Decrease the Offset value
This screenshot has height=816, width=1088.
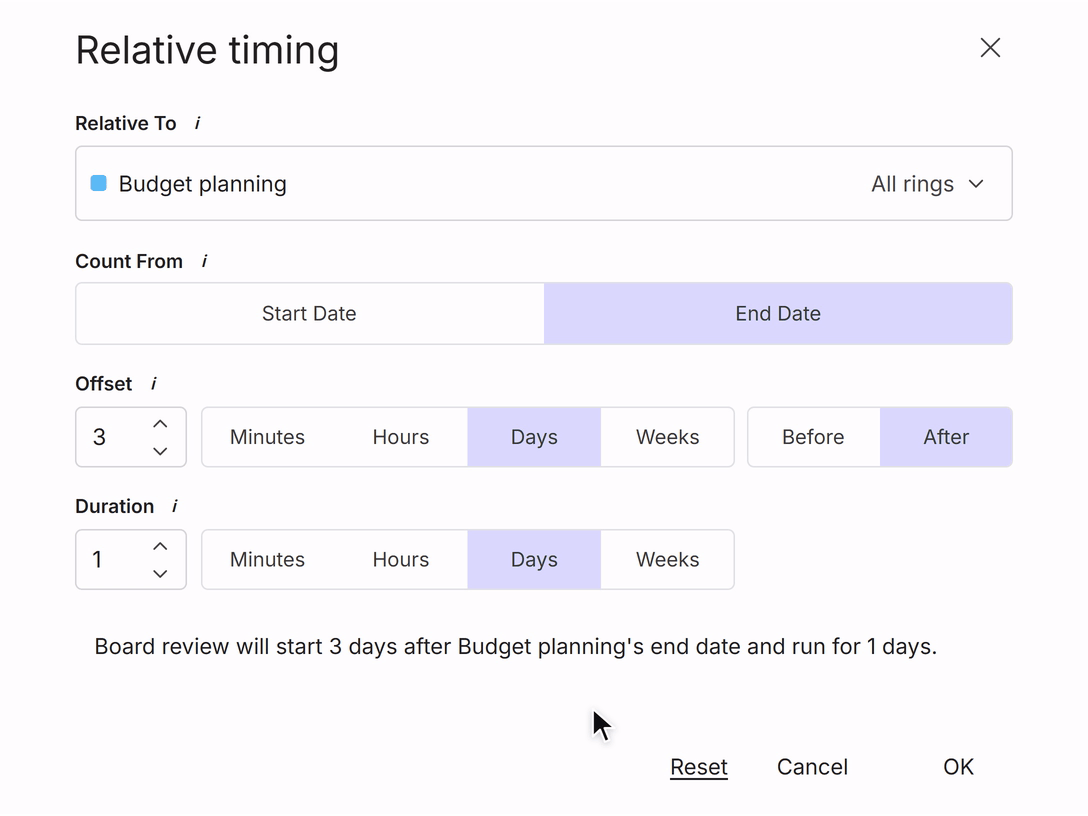160,451
